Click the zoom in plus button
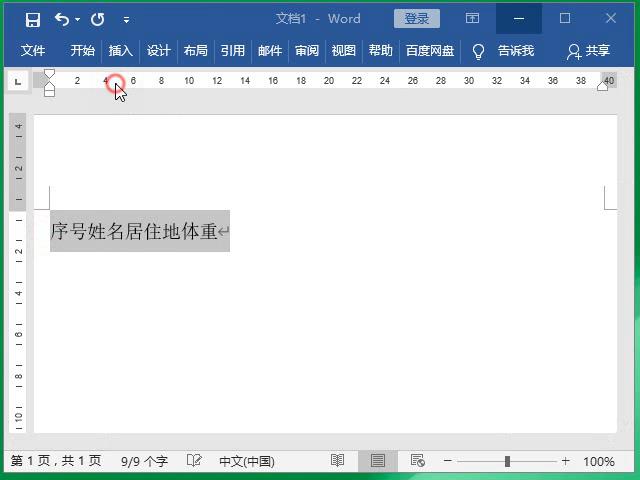This screenshot has width=640, height=480. (x=565, y=461)
